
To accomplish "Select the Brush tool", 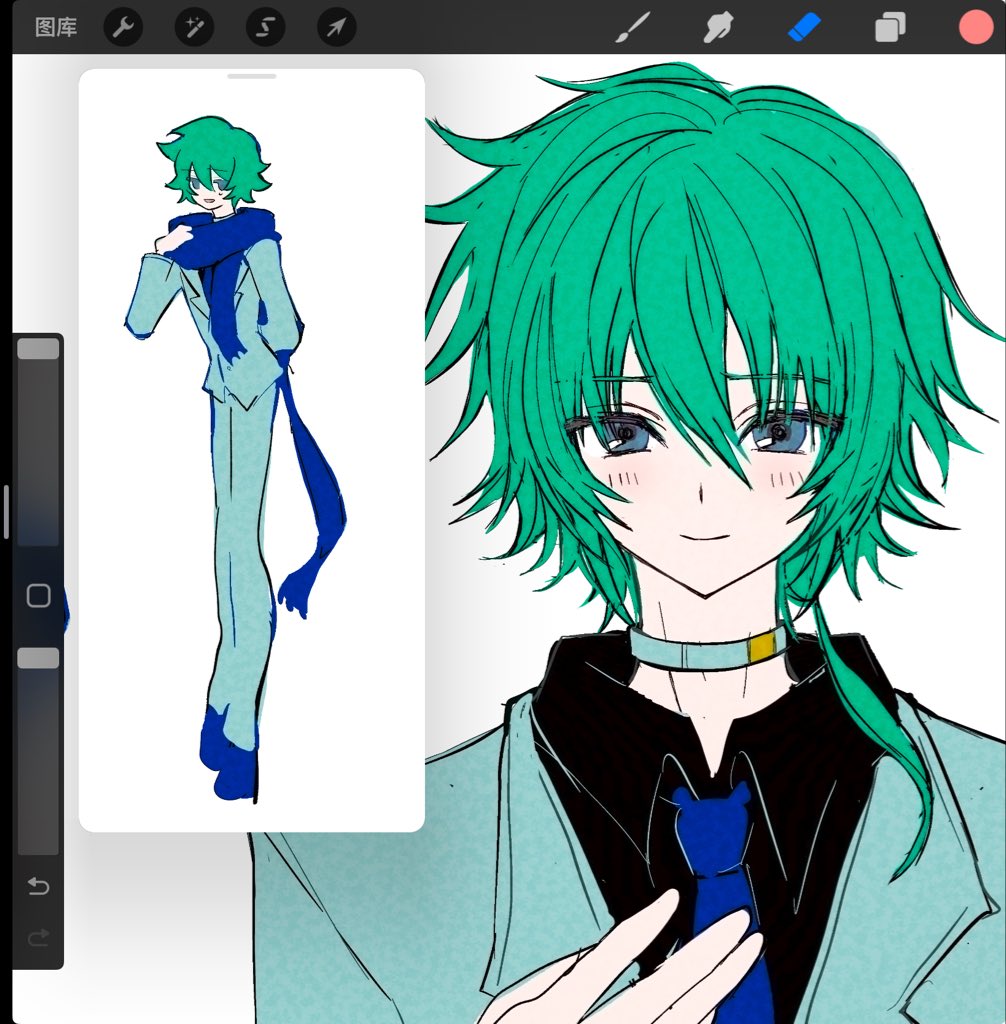I will tap(632, 28).
